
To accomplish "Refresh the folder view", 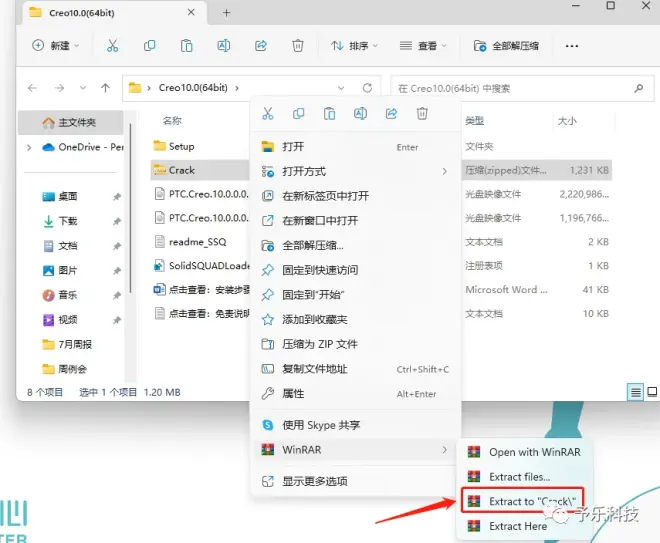I will (367, 88).
